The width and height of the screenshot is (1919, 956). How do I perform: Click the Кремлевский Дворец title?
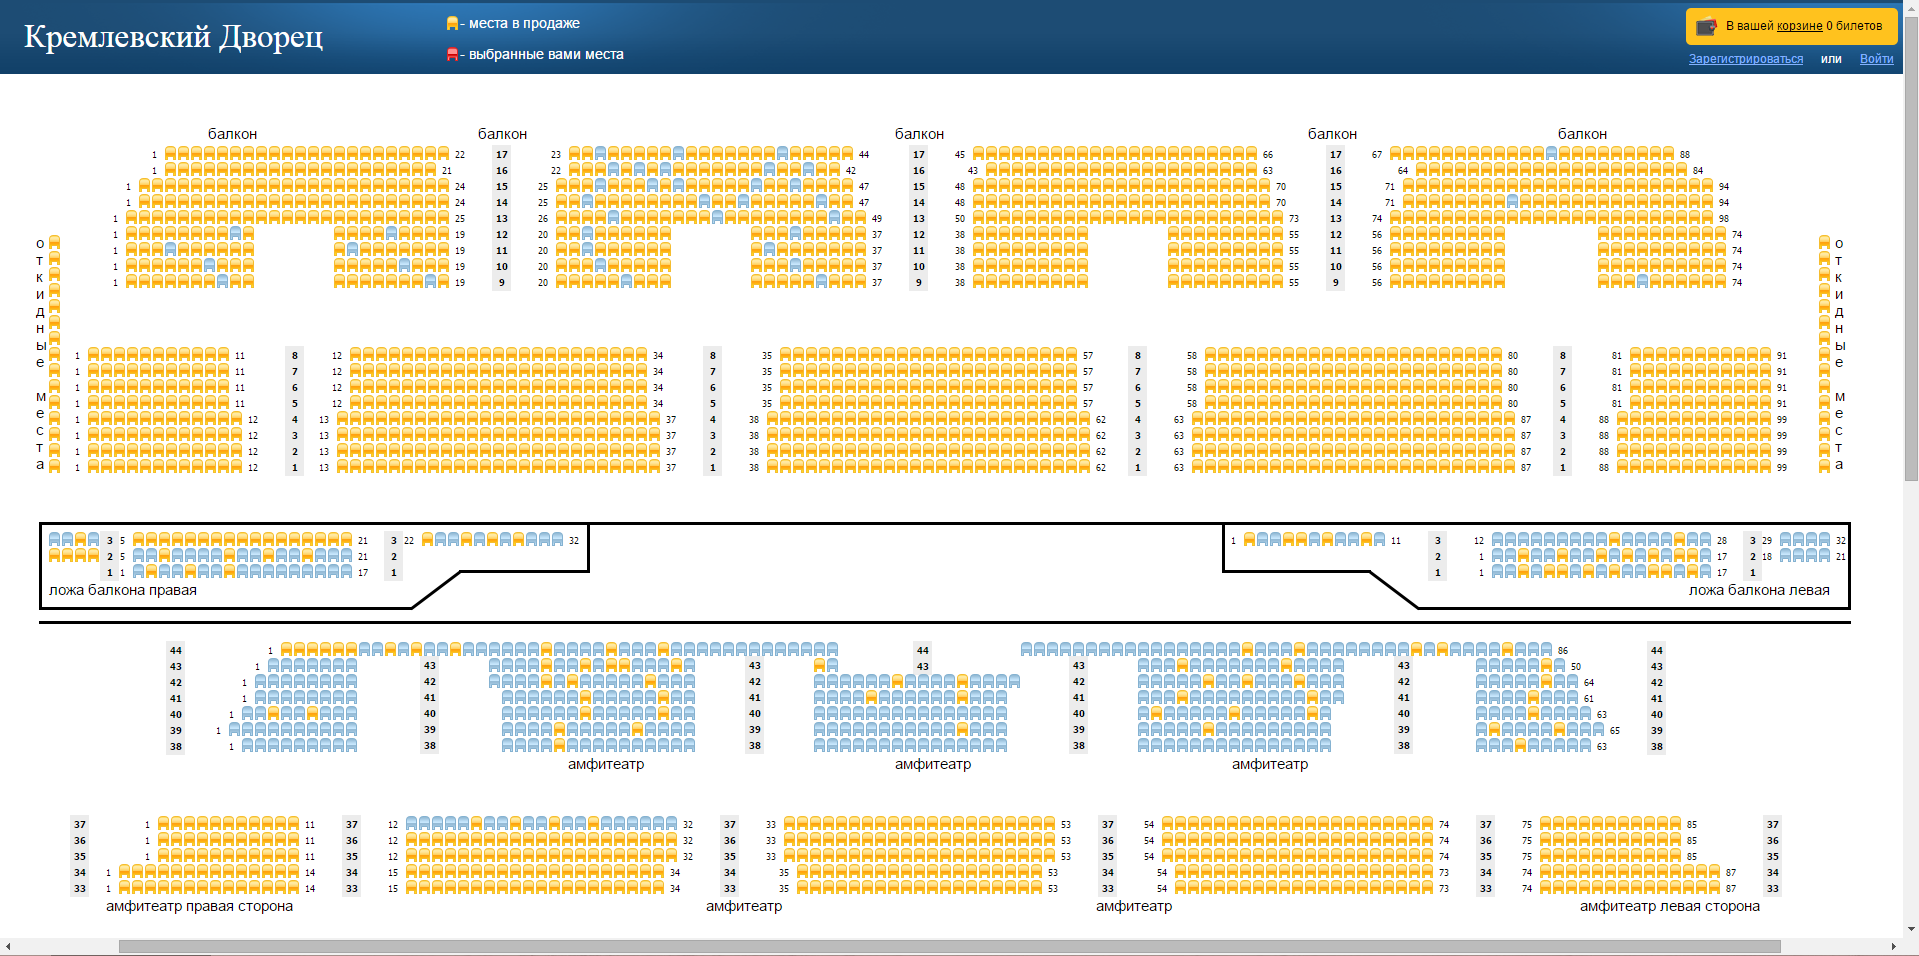tap(173, 37)
